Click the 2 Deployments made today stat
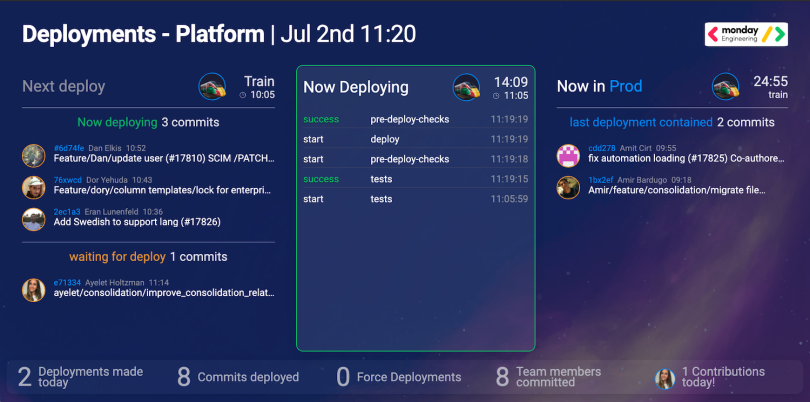 tap(81, 377)
